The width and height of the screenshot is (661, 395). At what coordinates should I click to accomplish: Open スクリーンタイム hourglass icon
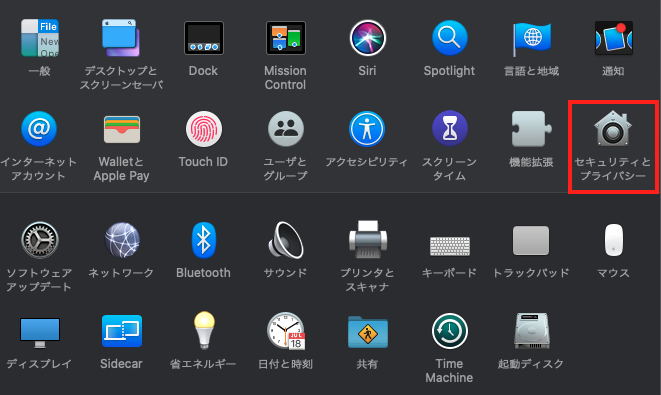point(449,129)
